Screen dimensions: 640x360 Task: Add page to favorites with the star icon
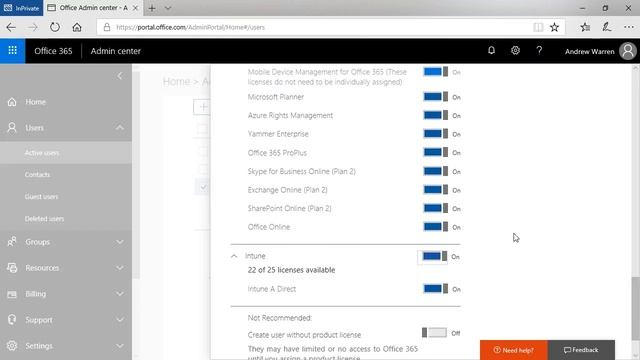click(x=554, y=27)
